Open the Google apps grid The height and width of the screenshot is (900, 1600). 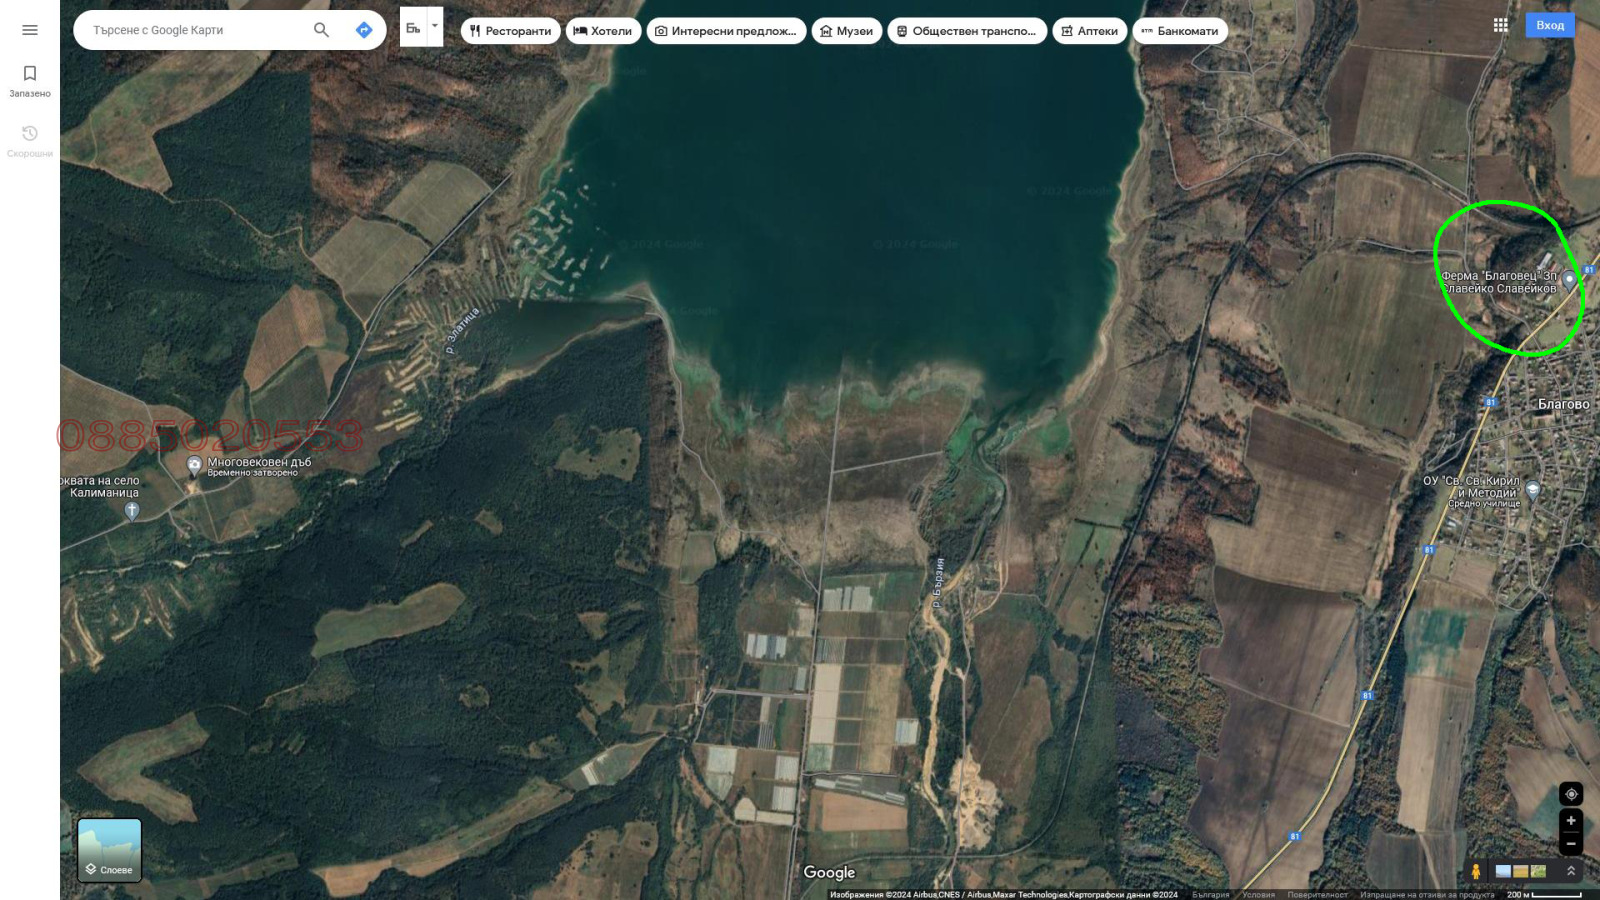click(1500, 25)
